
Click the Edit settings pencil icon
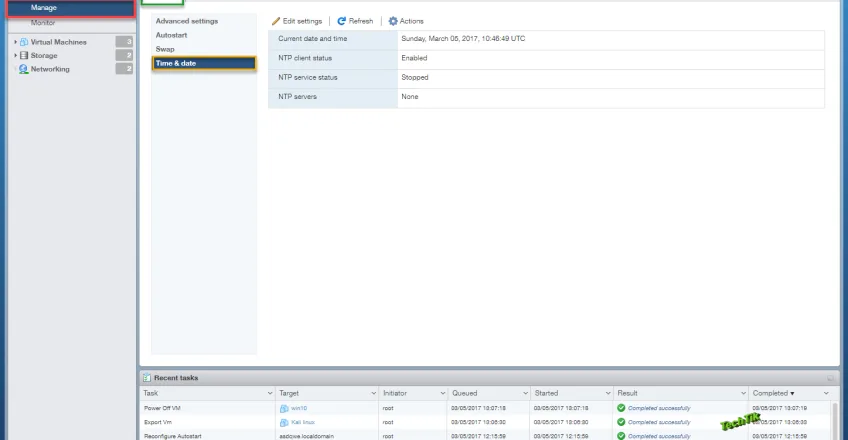click(277, 21)
